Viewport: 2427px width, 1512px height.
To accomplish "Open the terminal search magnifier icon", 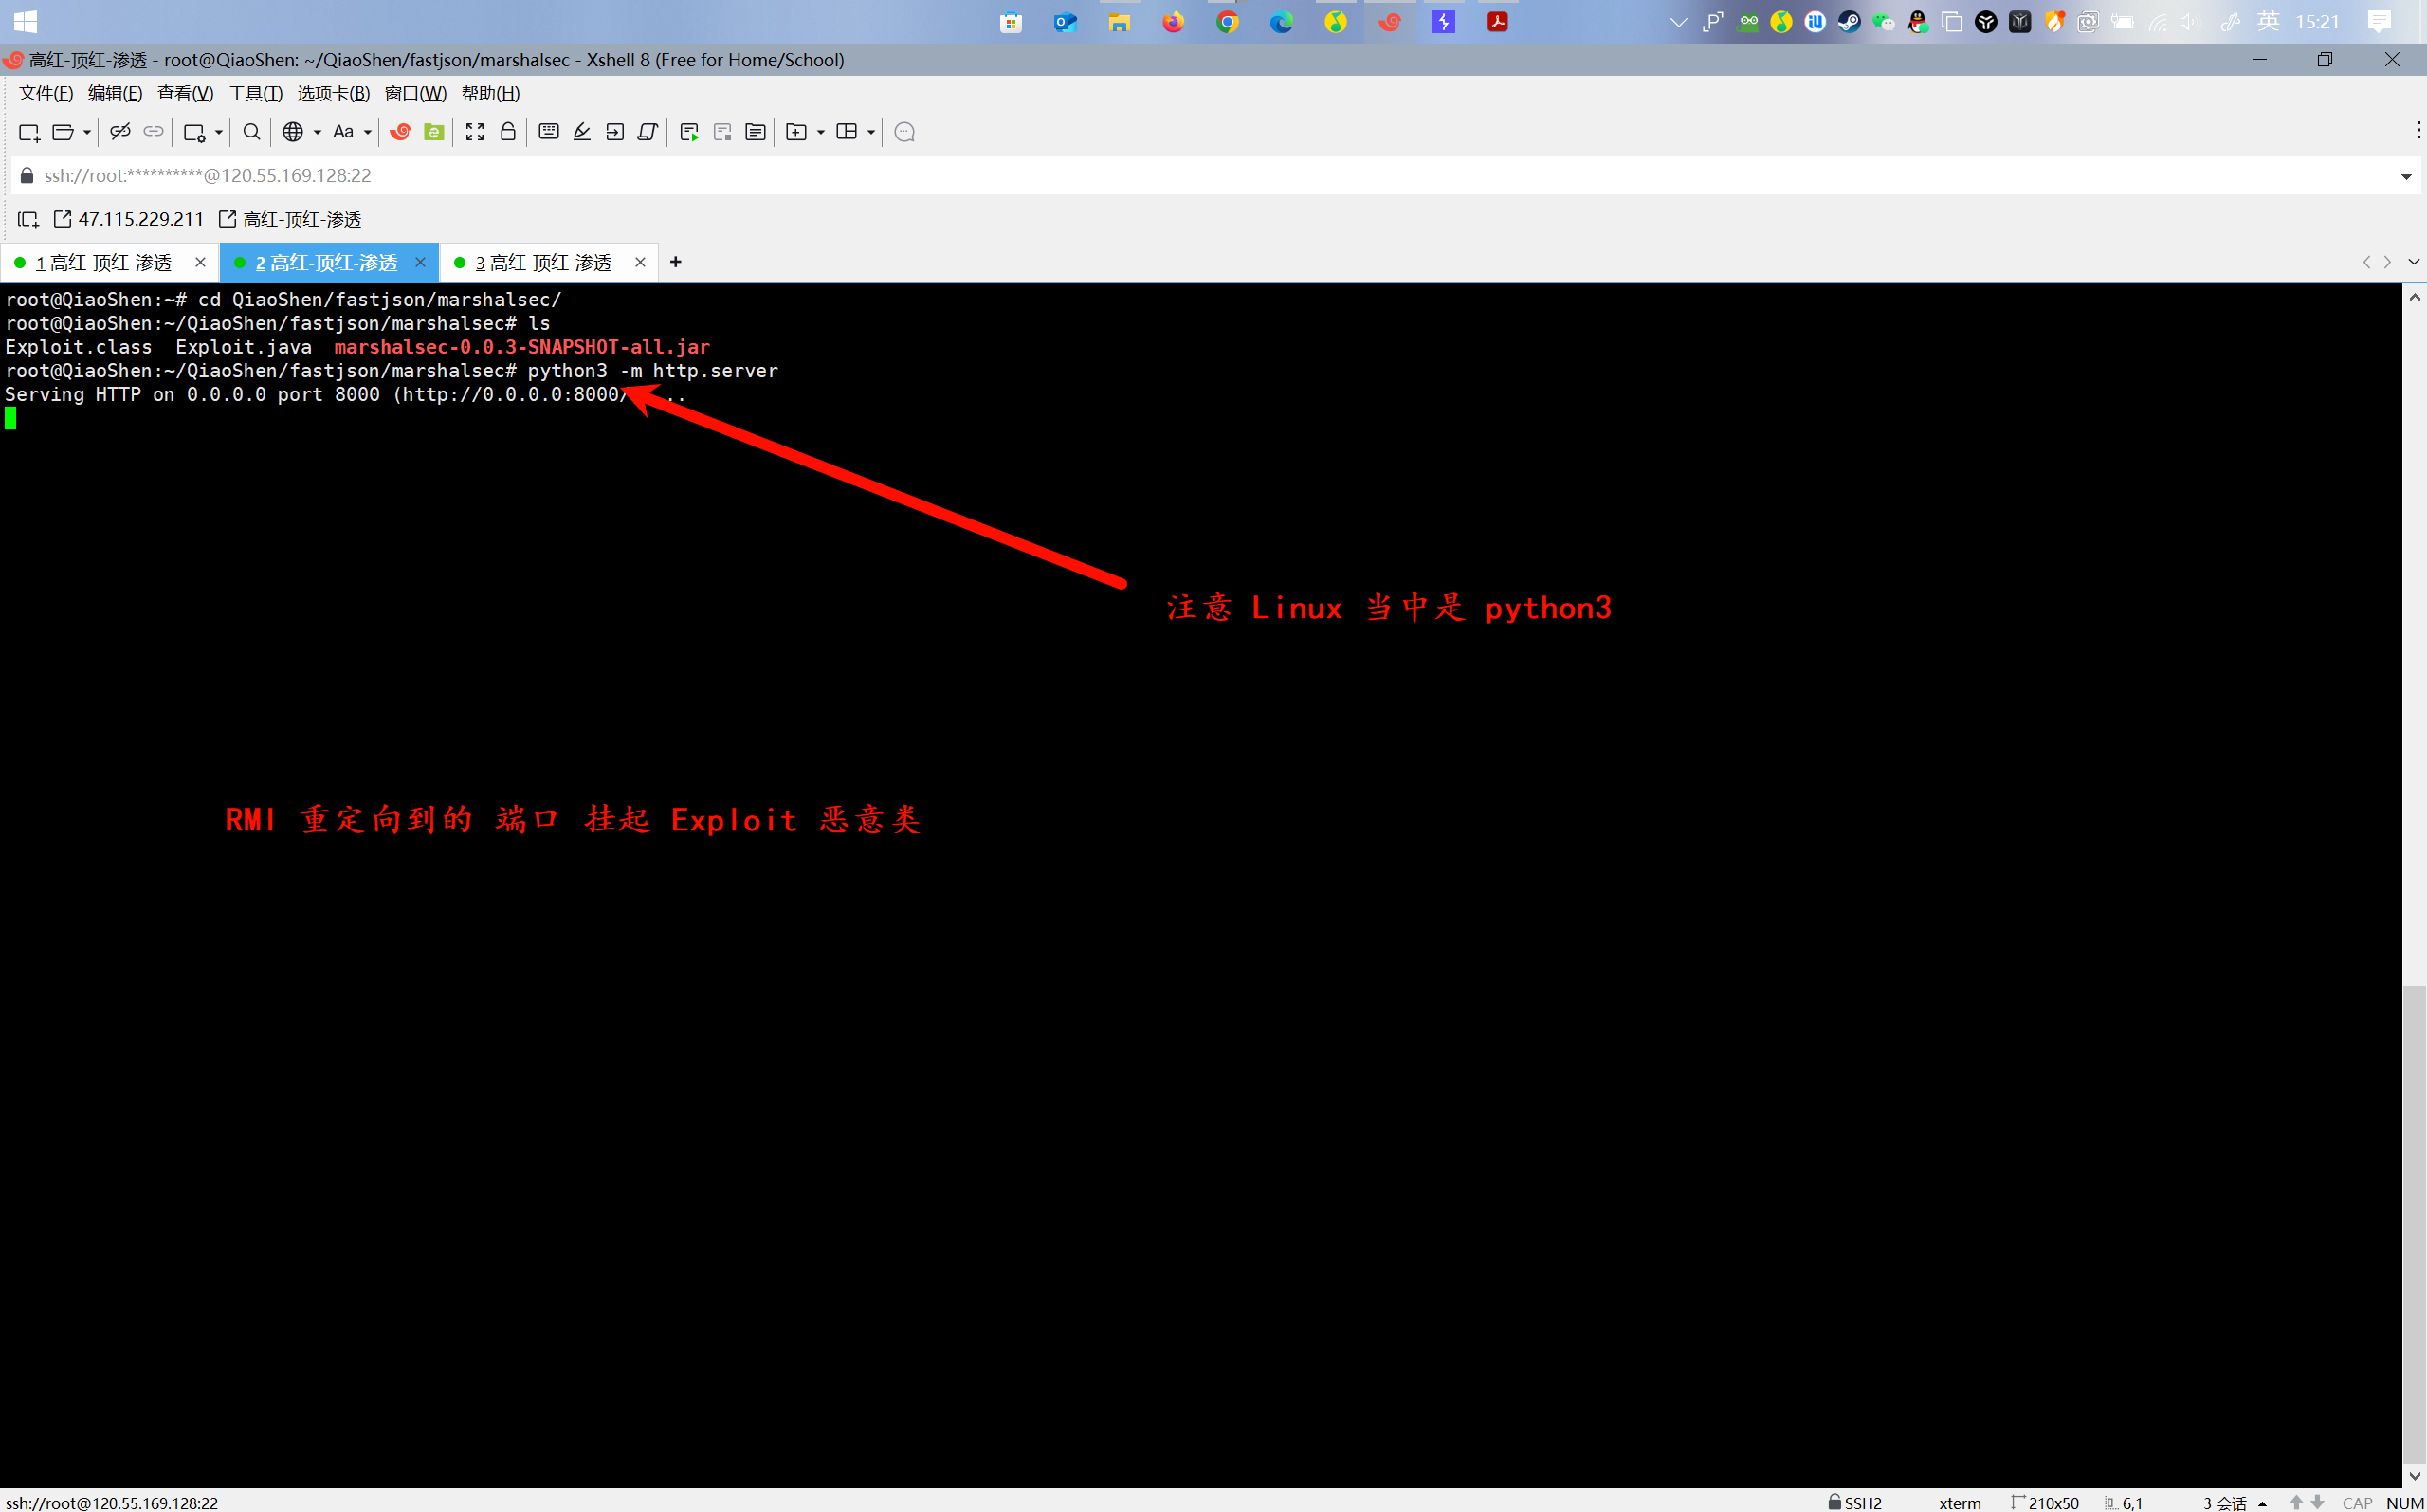I will click(252, 132).
